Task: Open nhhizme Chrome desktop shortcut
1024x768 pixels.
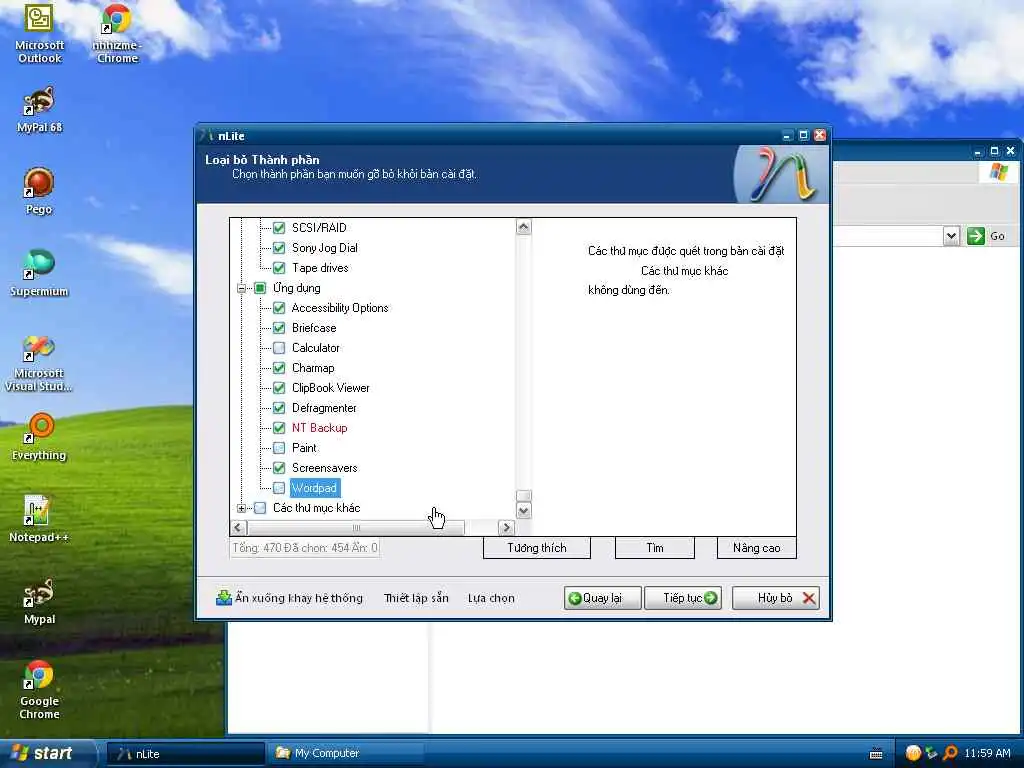Action: 117,33
